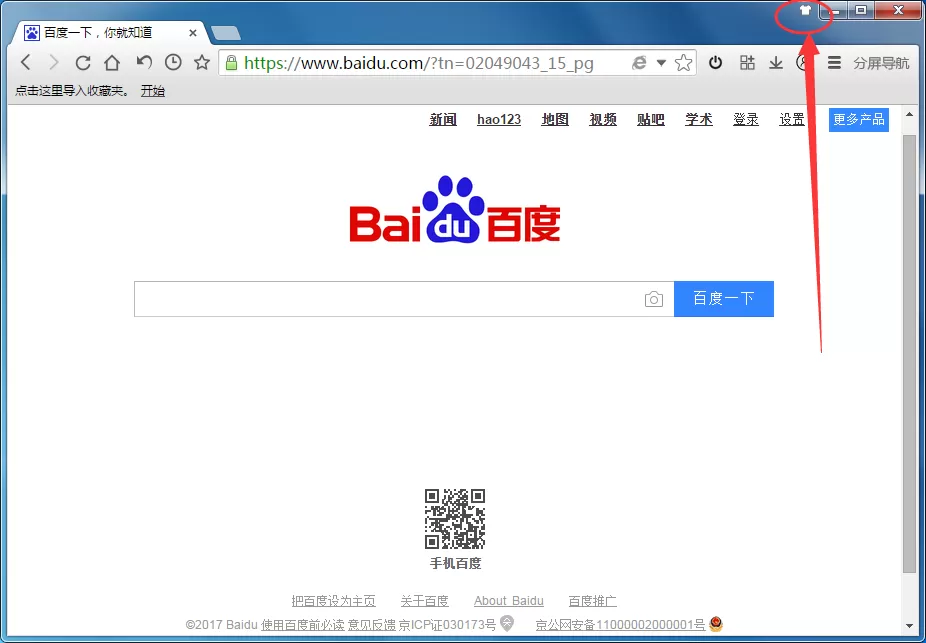Click the 手机百度 QR code

455,519
